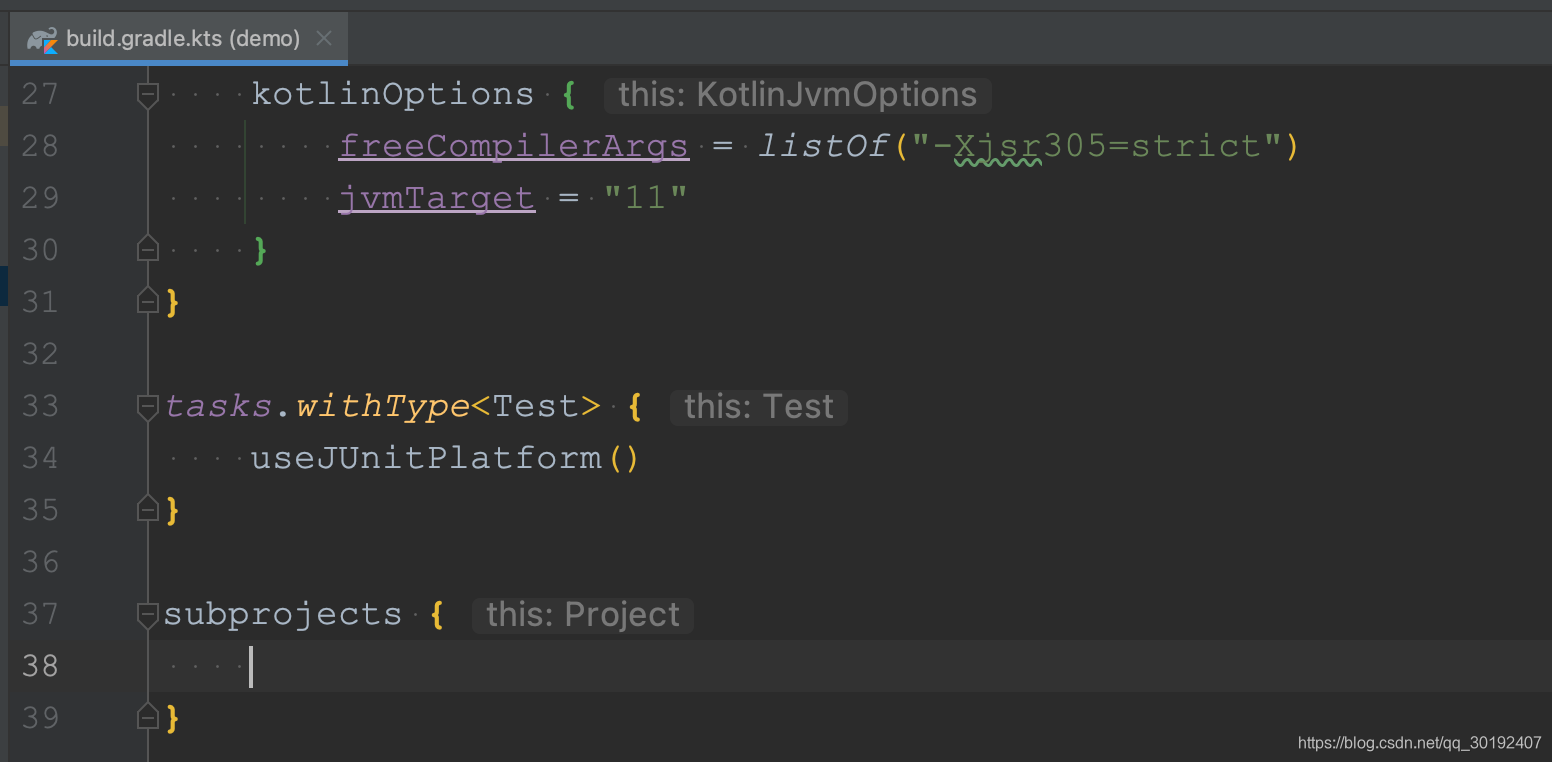
Task: Collapse the tasks.withType<Test> block at line 33
Action: [x=148, y=406]
